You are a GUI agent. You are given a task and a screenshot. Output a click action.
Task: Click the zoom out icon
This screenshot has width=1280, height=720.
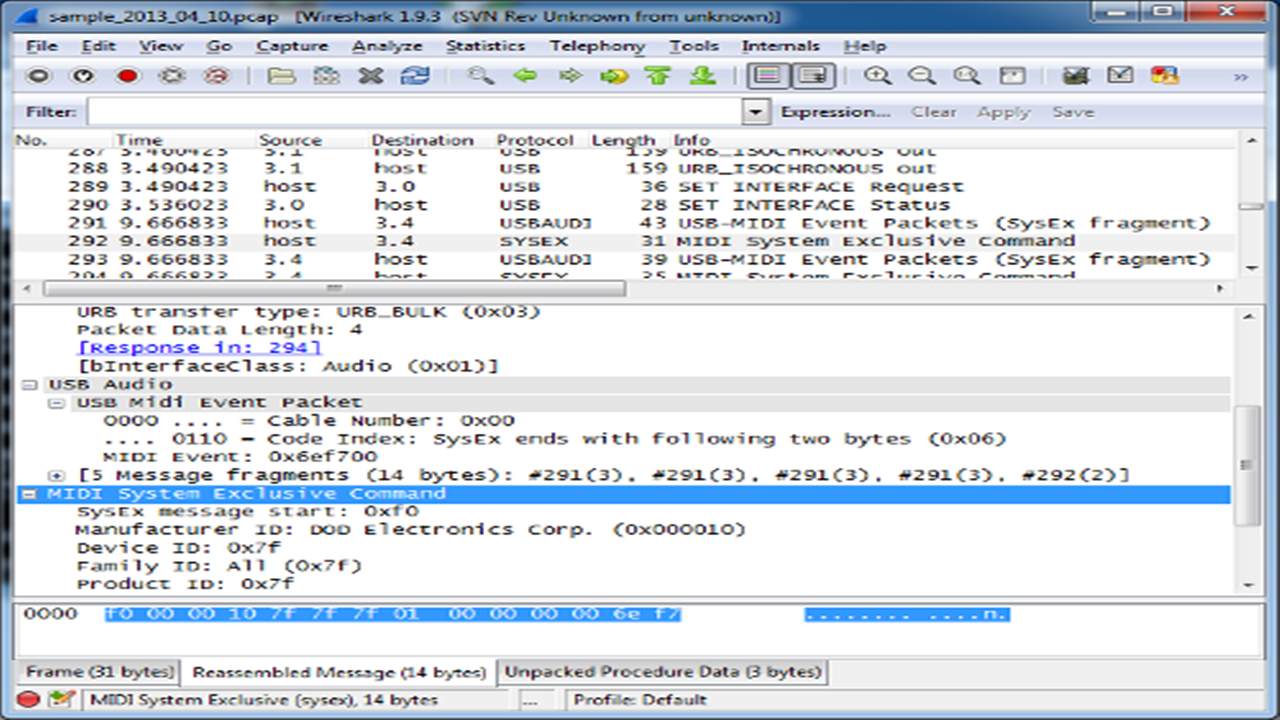coord(922,76)
